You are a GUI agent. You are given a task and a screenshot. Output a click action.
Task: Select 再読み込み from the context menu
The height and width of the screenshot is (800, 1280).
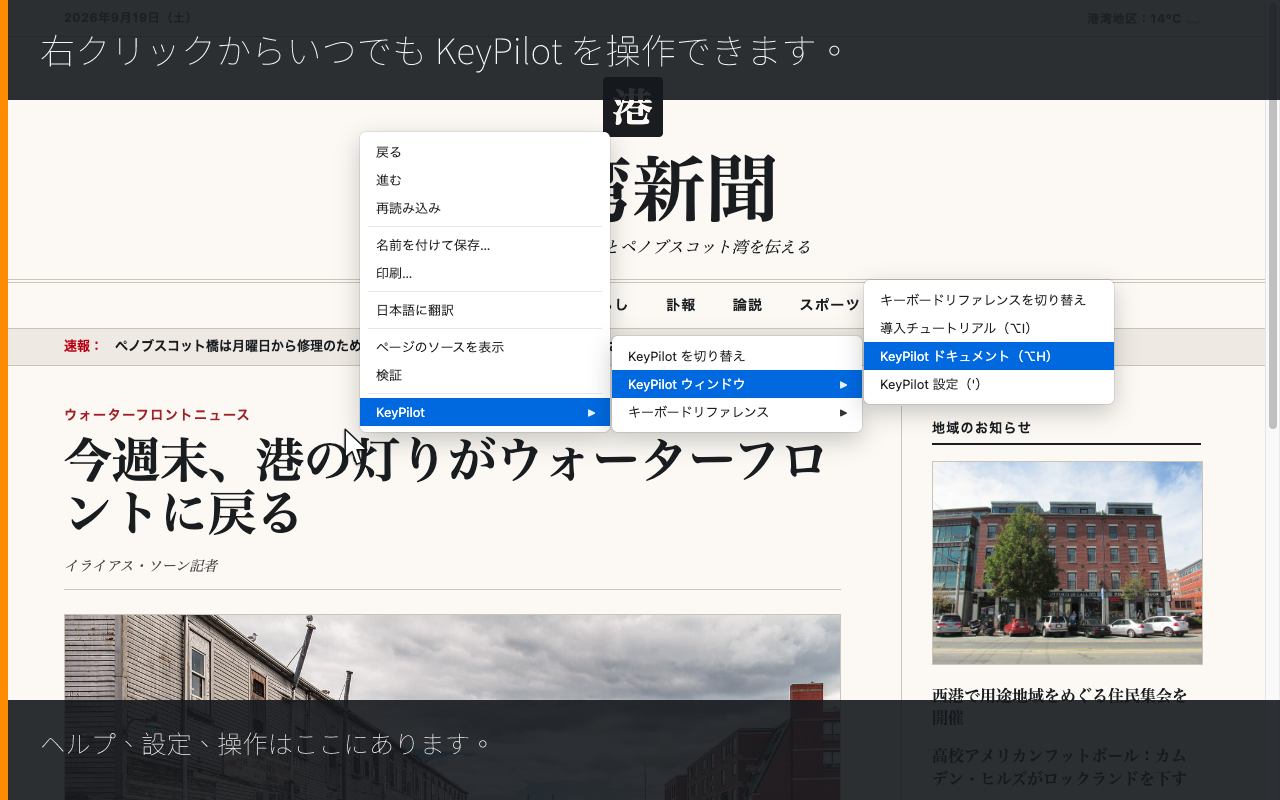485,208
